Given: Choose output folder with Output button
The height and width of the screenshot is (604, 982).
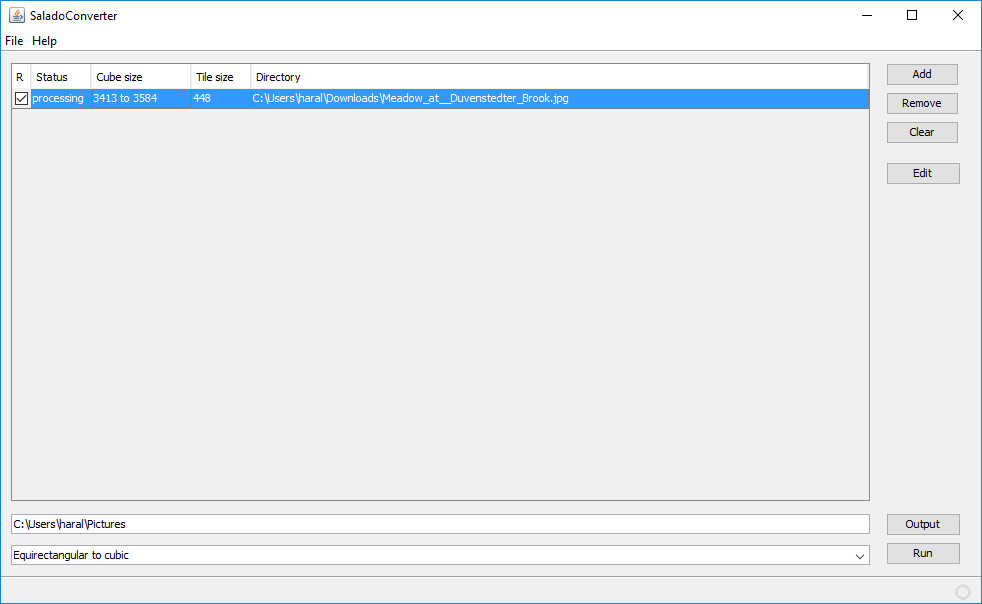Looking at the screenshot, I should click(x=922, y=524).
